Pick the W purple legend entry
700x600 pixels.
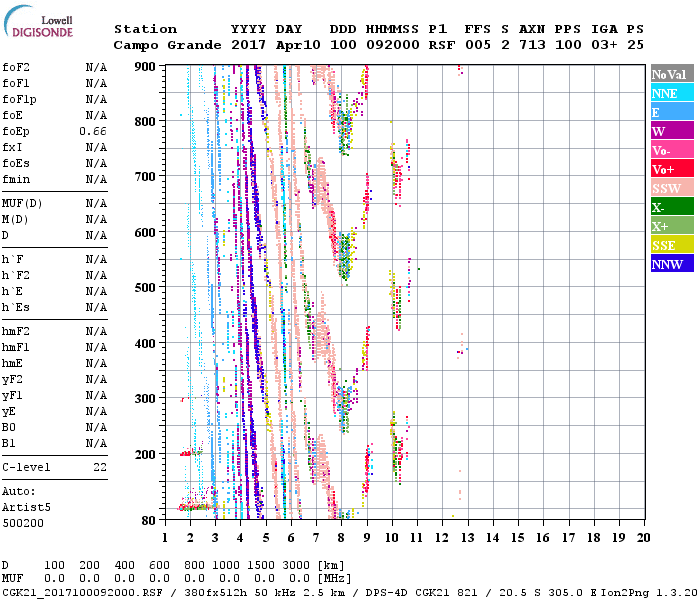[672, 131]
